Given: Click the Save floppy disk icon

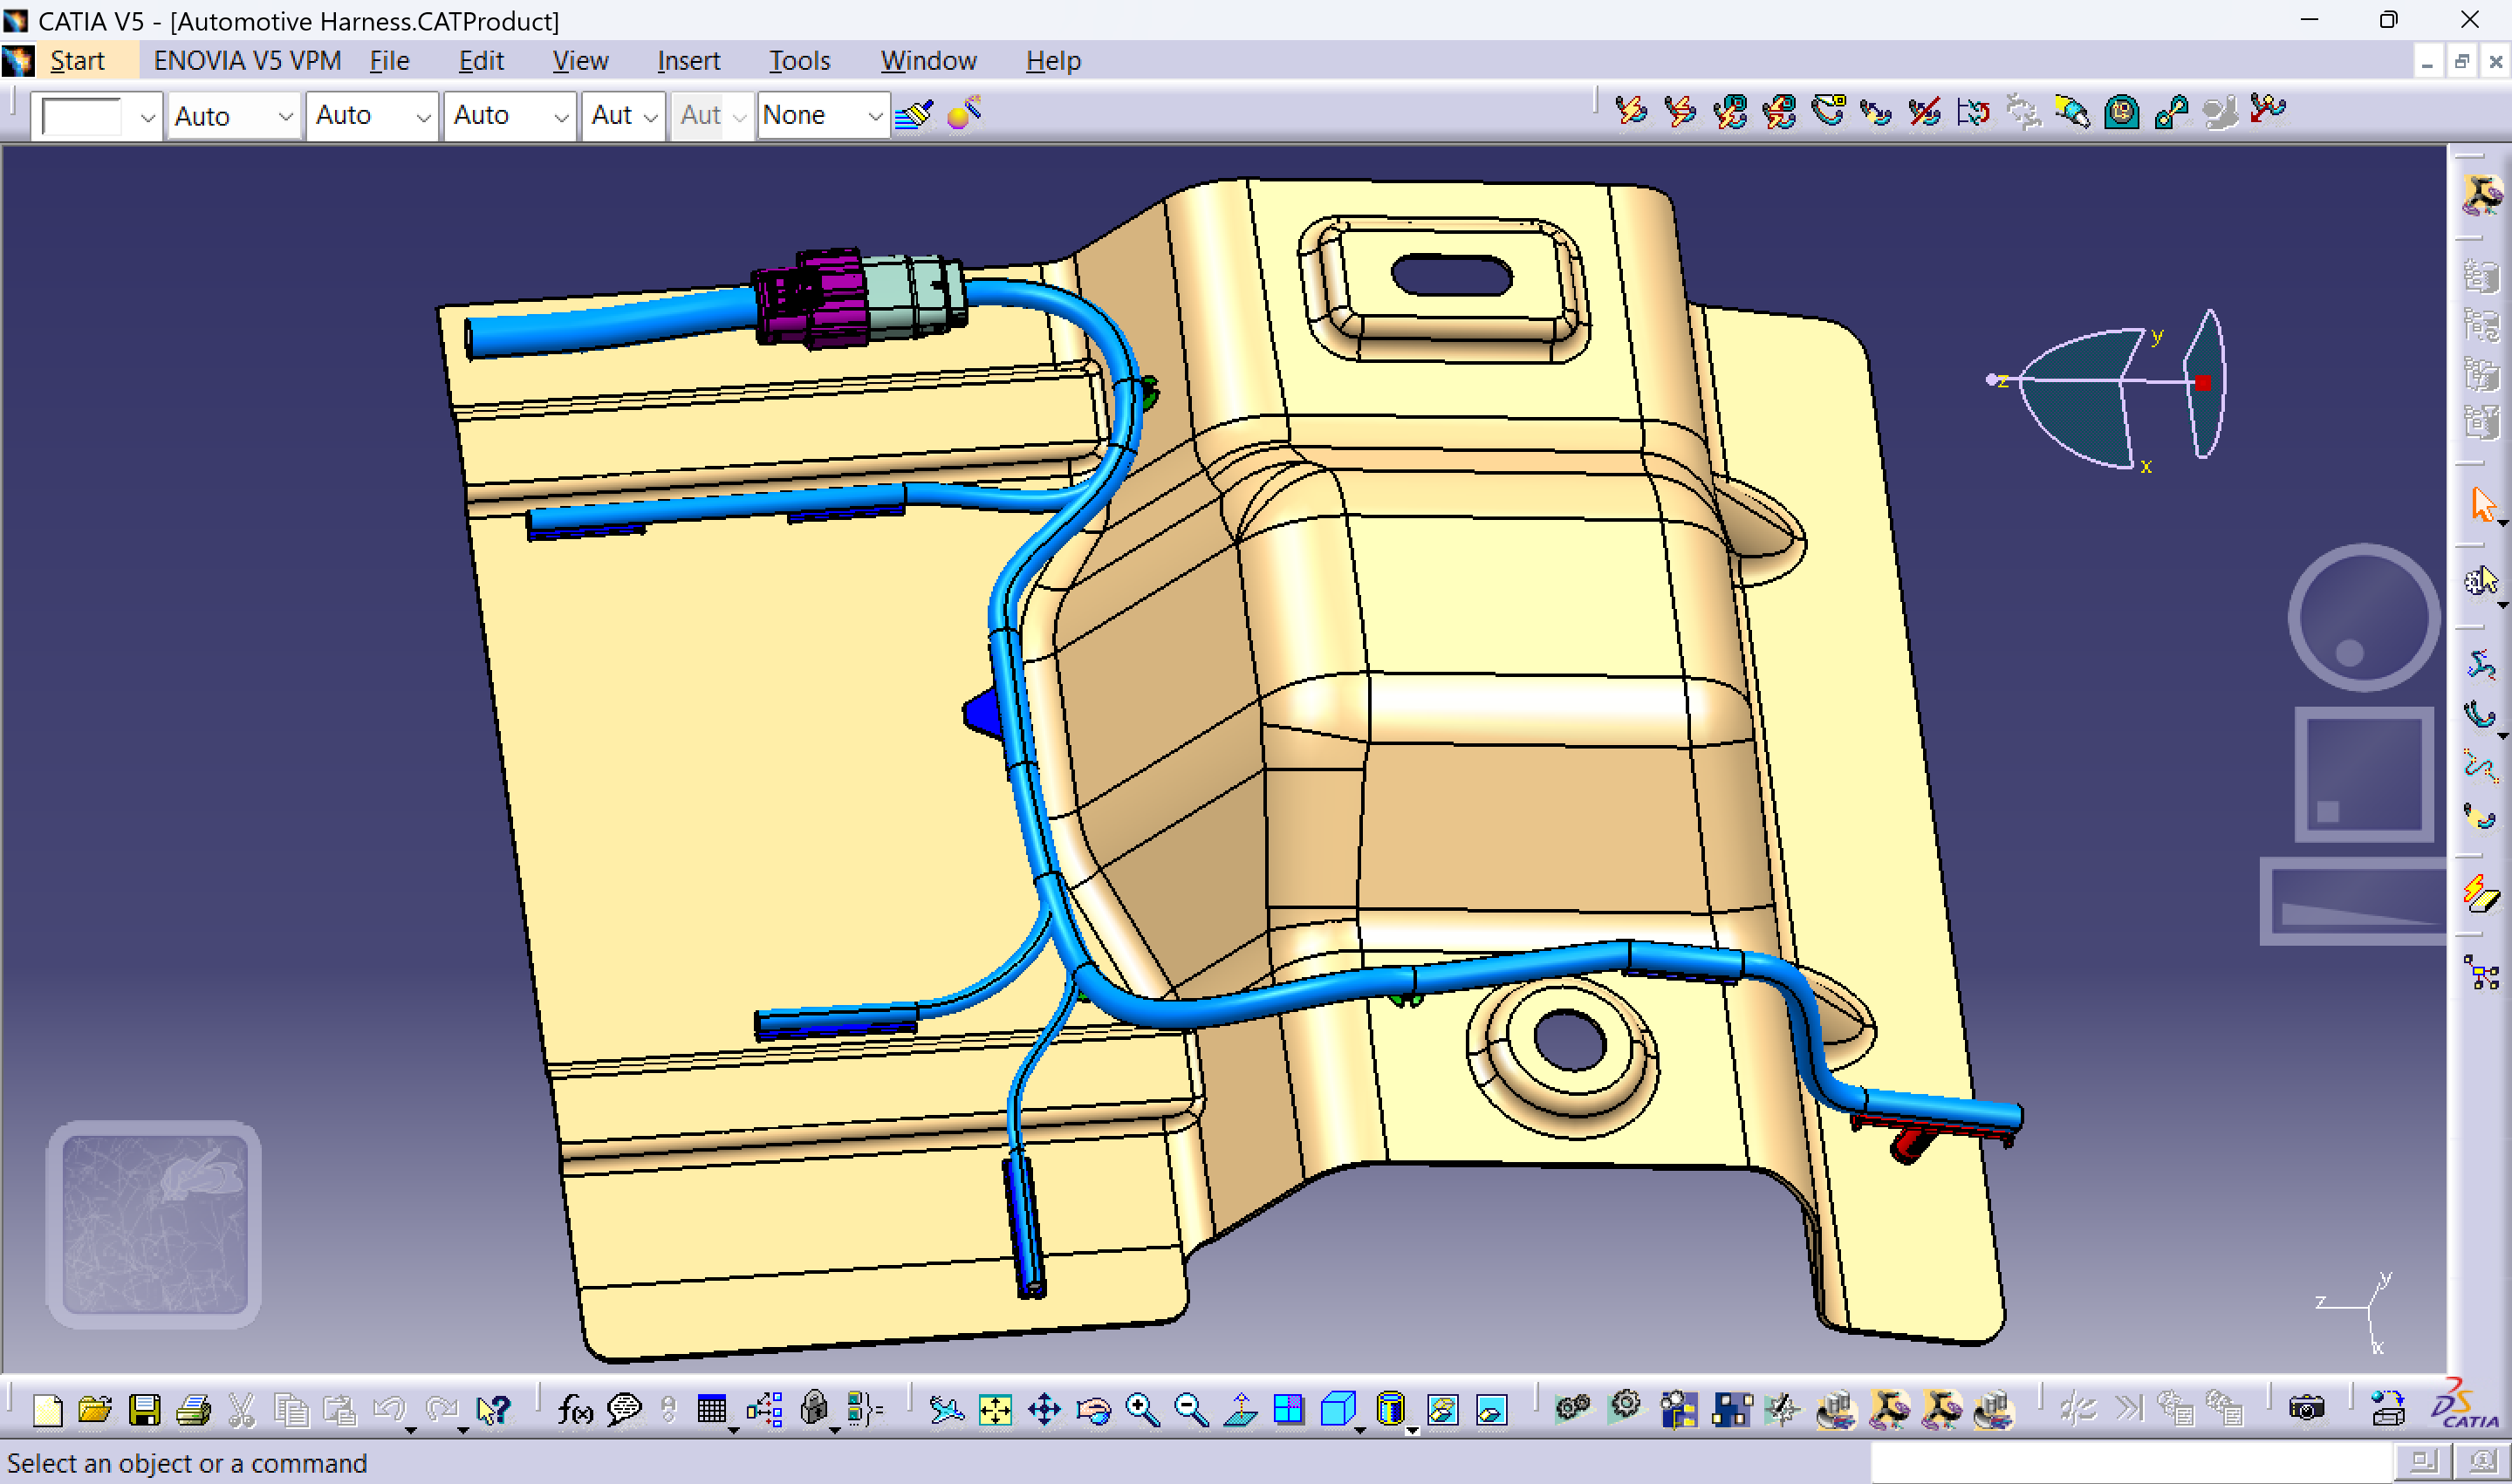Looking at the screenshot, I should (x=144, y=1410).
